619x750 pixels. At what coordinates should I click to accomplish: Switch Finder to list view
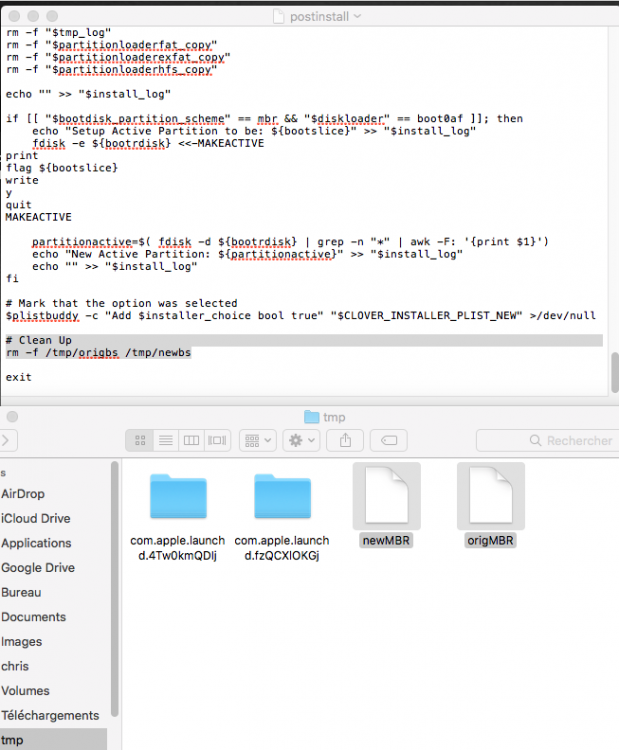click(166, 440)
